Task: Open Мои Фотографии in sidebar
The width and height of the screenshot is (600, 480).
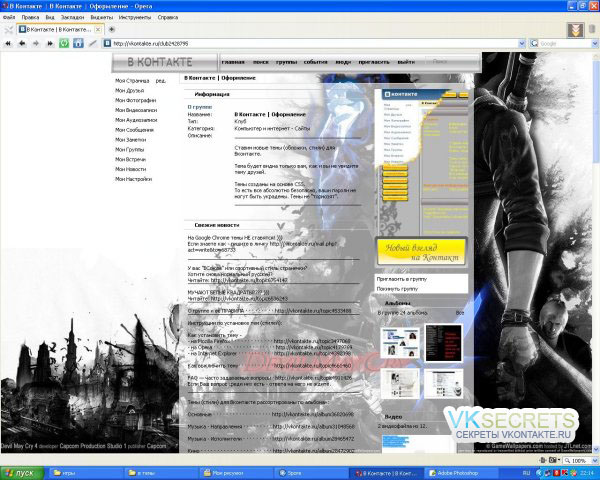Action: (135, 100)
